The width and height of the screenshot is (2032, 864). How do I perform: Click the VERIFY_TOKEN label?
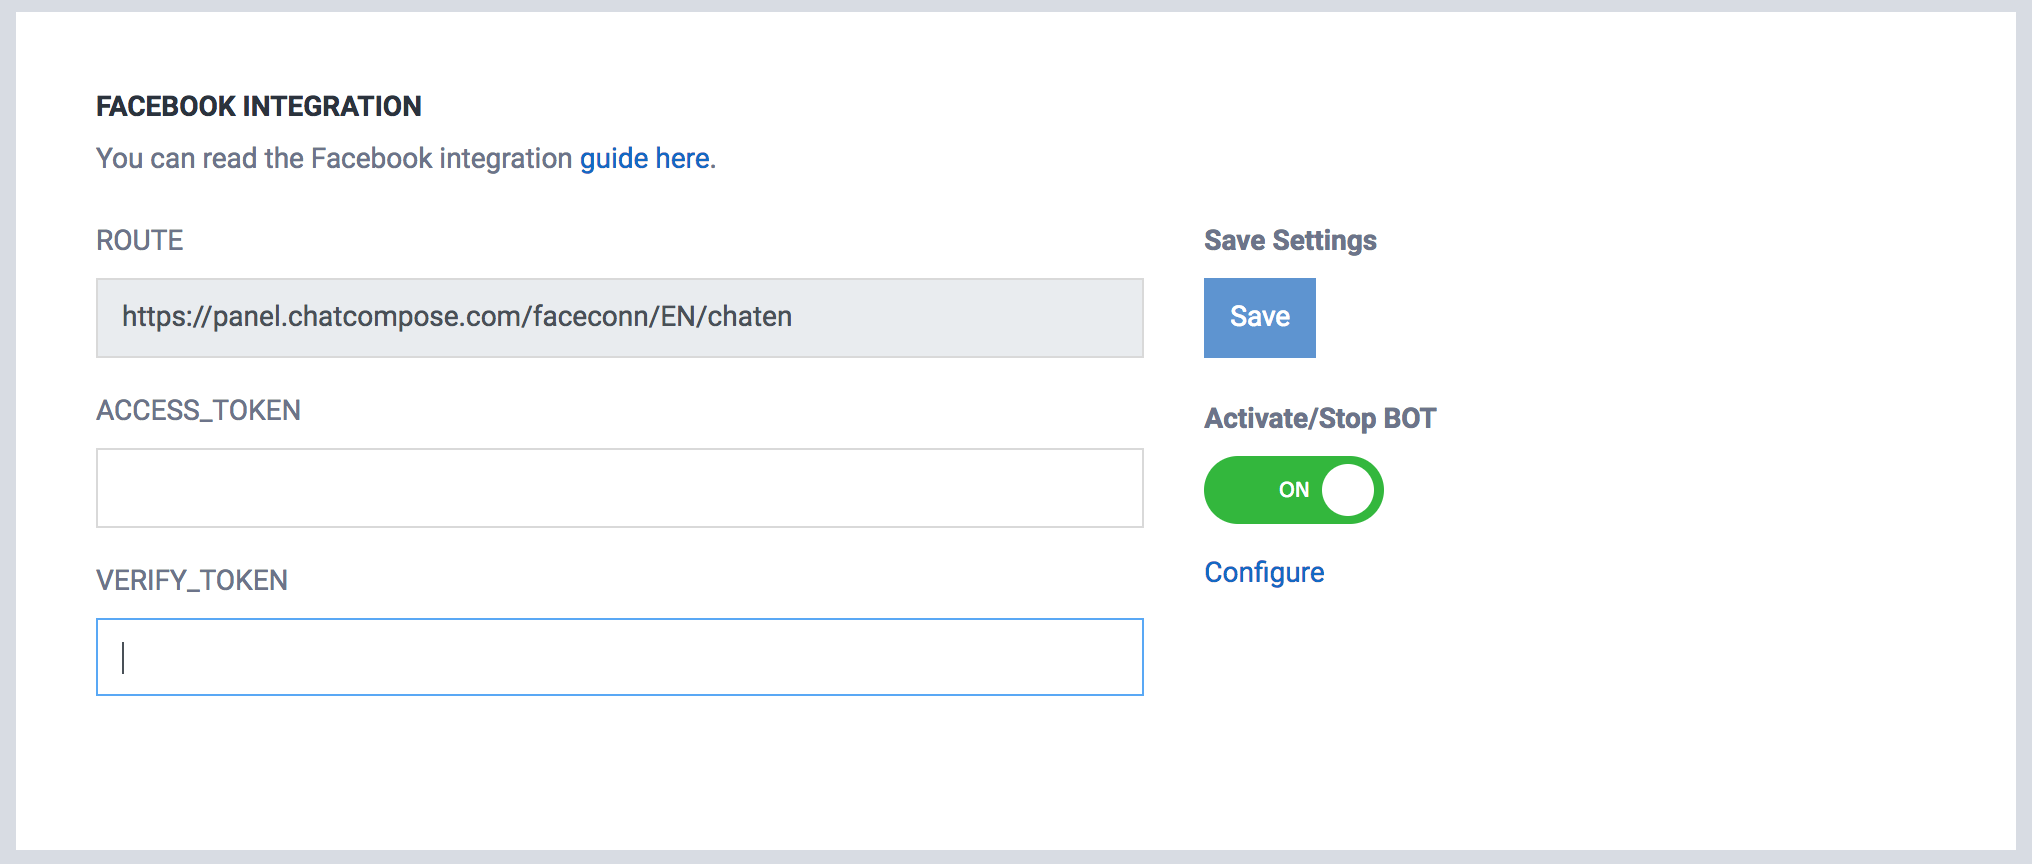(x=192, y=580)
